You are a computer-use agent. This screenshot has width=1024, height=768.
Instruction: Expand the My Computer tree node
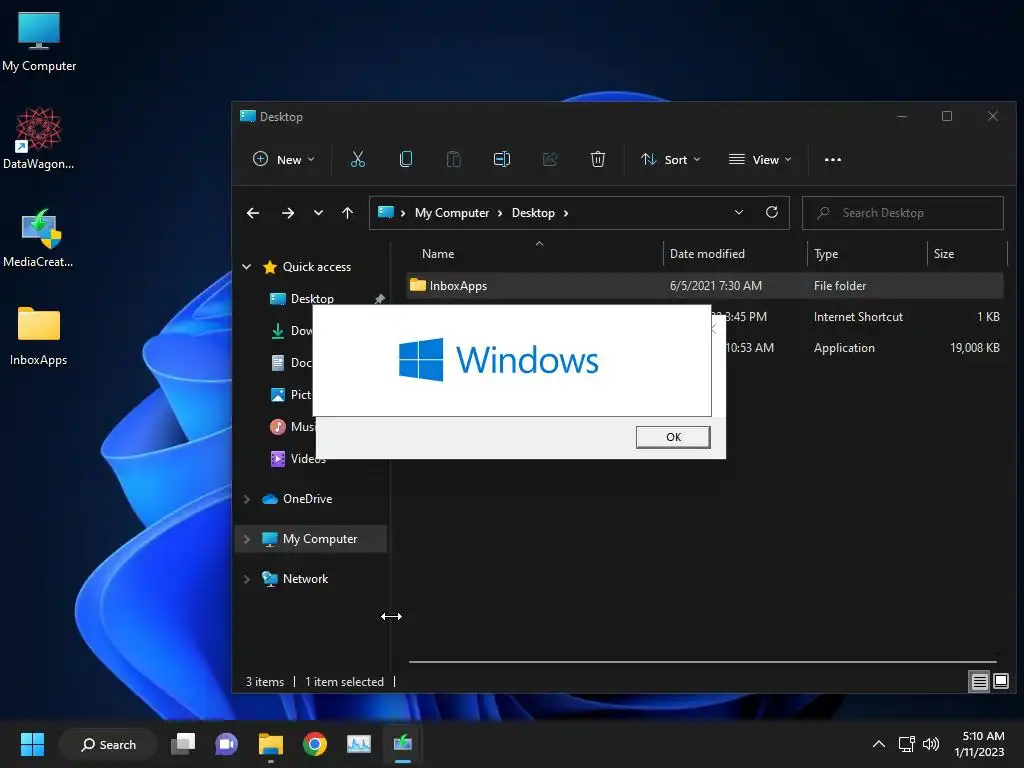tap(247, 539)
